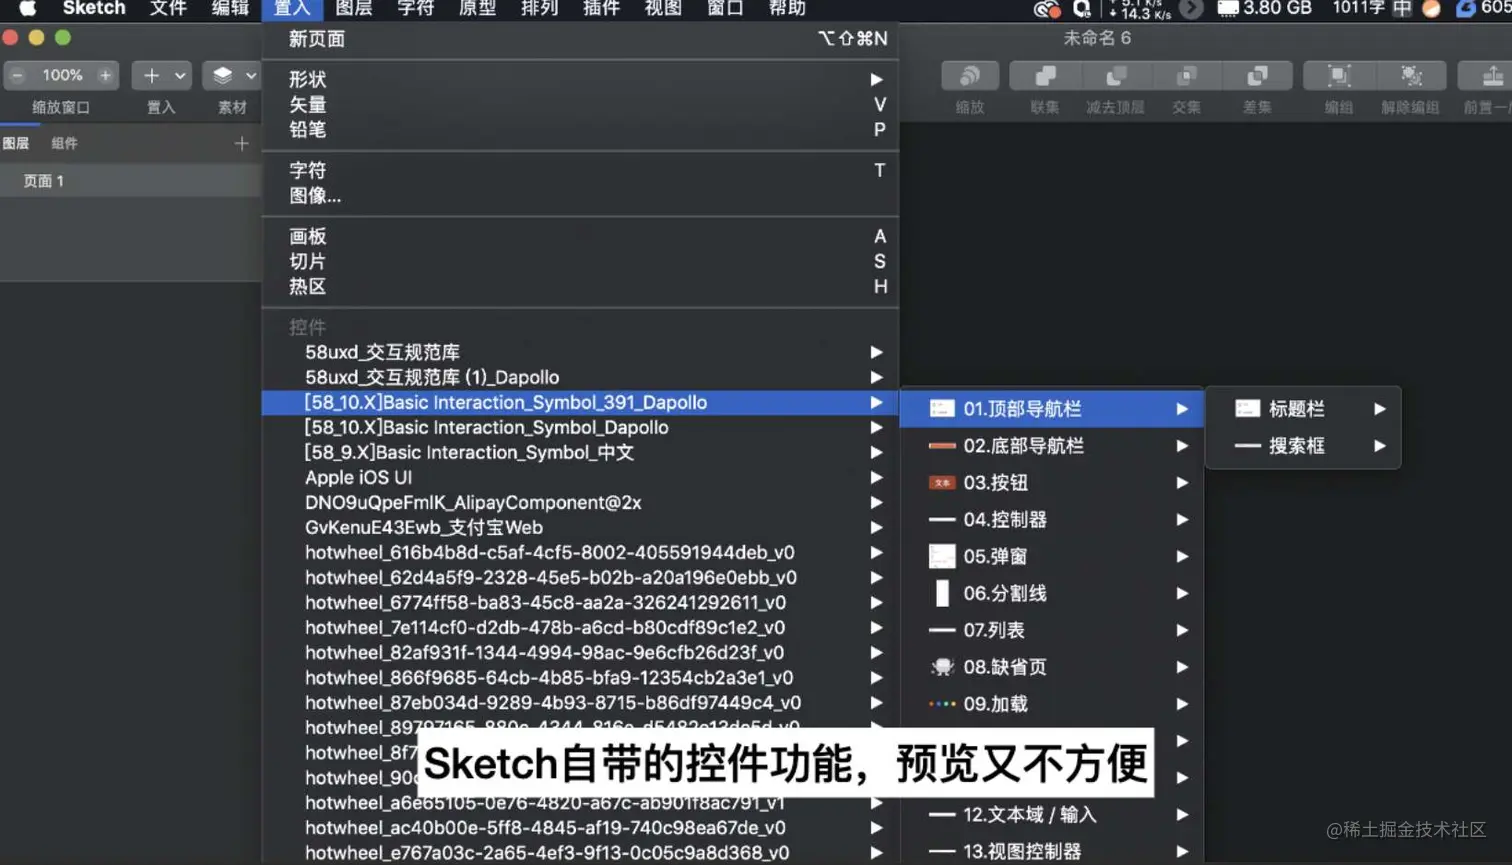The height and width of the screenshot is (865, 1512).
Task: Select the 缩放 (Scale) toolbar icon
Action: pos(967,75)
